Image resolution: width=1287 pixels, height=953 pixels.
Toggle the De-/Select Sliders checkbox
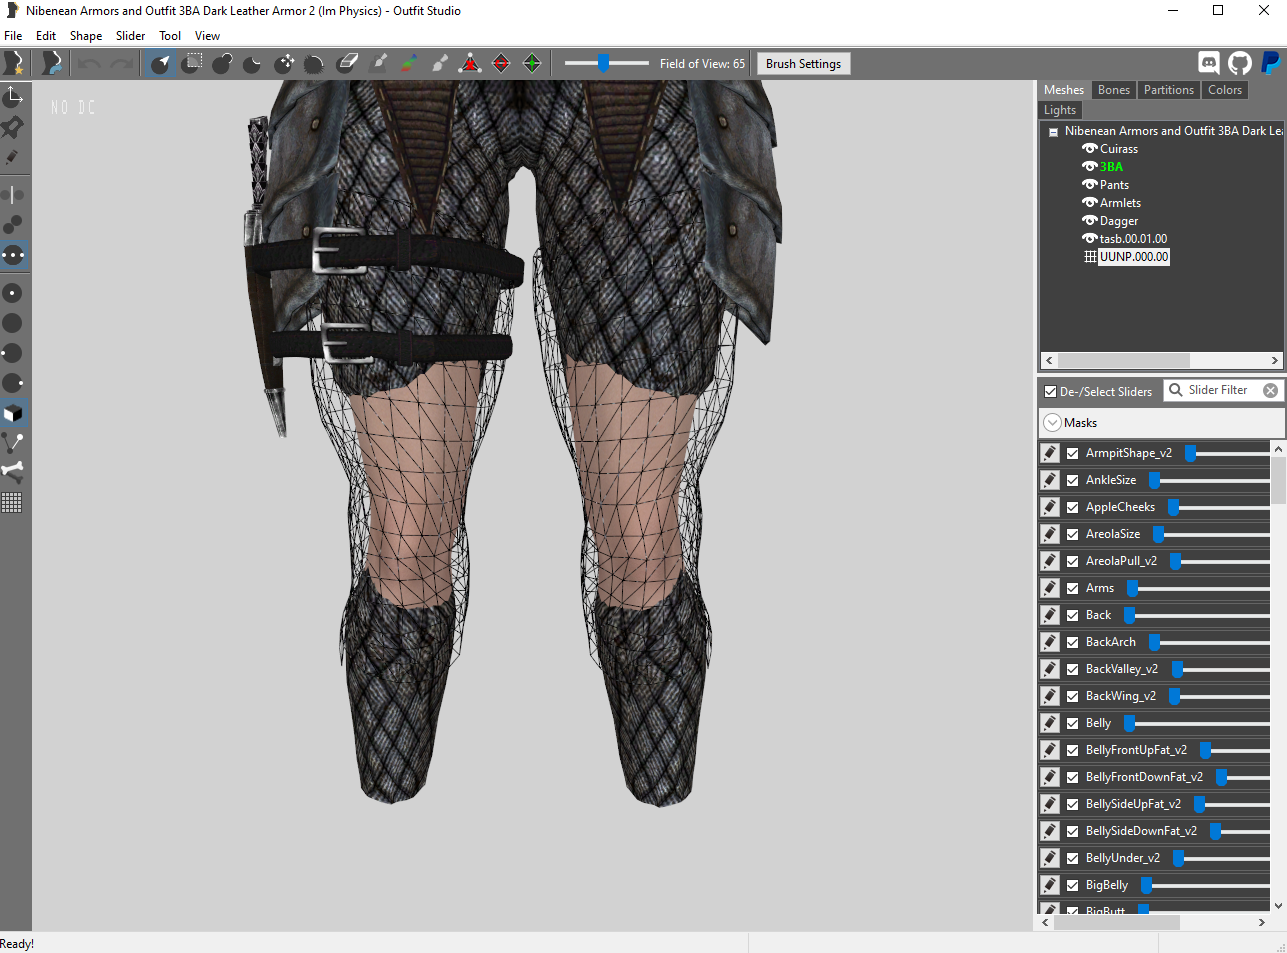coord(1050,391)
